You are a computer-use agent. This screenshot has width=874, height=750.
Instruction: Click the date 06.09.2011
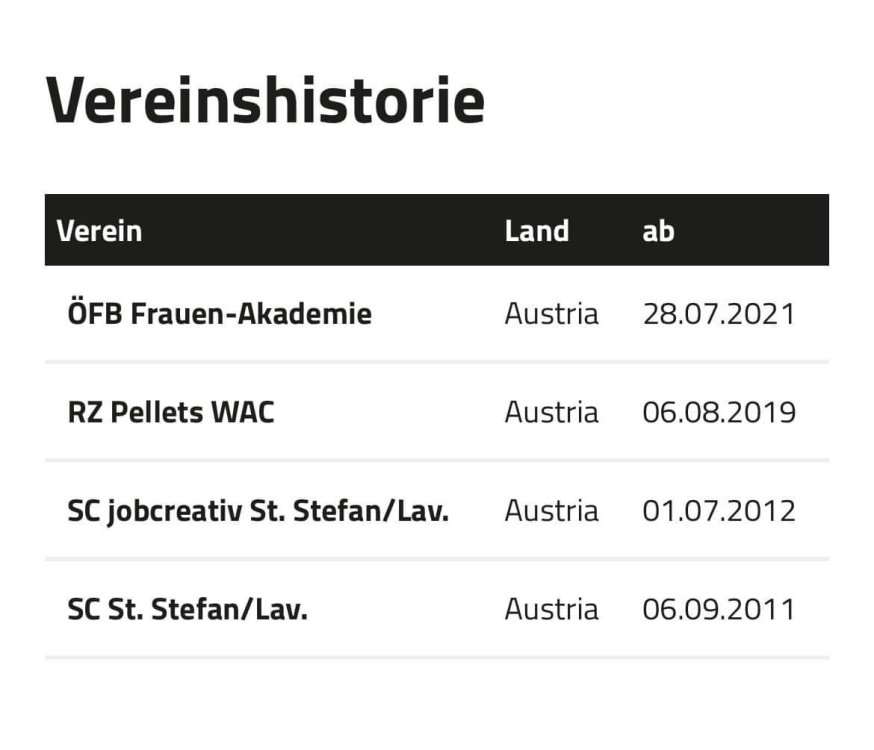[x=719, y=609]
